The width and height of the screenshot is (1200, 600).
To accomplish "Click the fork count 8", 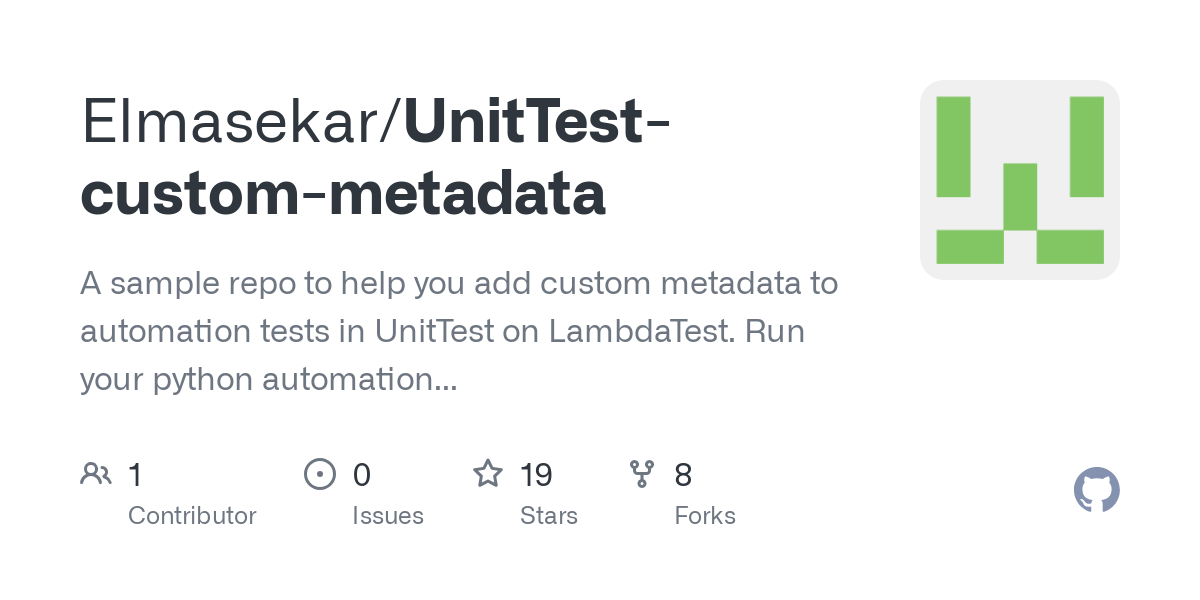I will coord(683,475).
